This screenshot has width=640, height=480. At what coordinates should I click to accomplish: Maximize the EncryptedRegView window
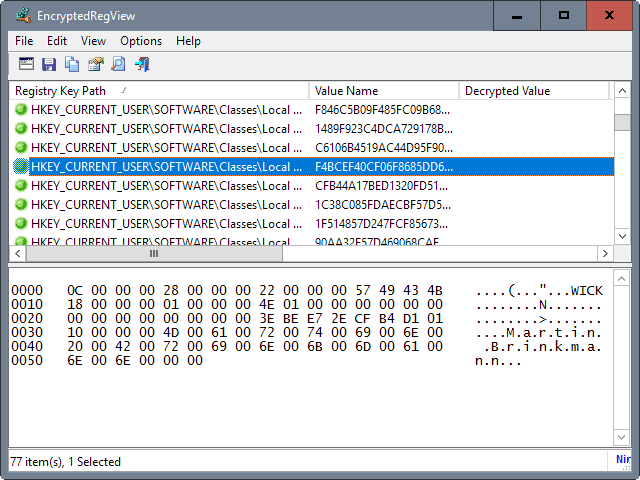tap(564, 16)
